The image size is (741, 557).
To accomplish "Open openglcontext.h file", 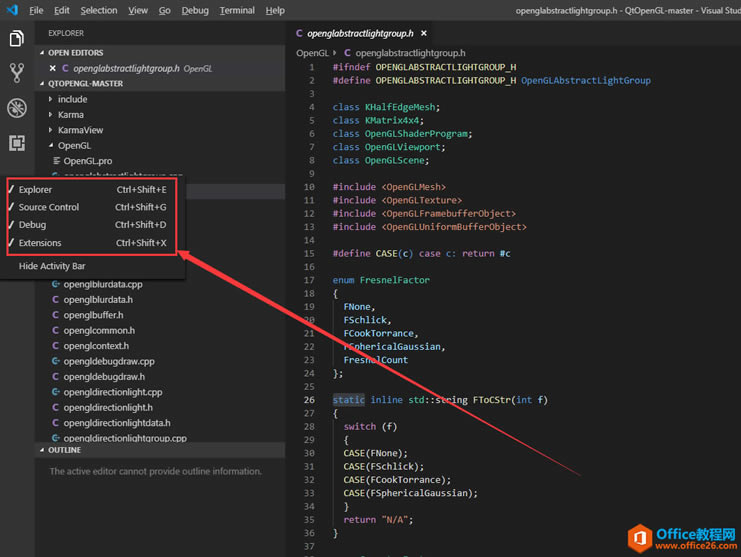I will 96,346.
